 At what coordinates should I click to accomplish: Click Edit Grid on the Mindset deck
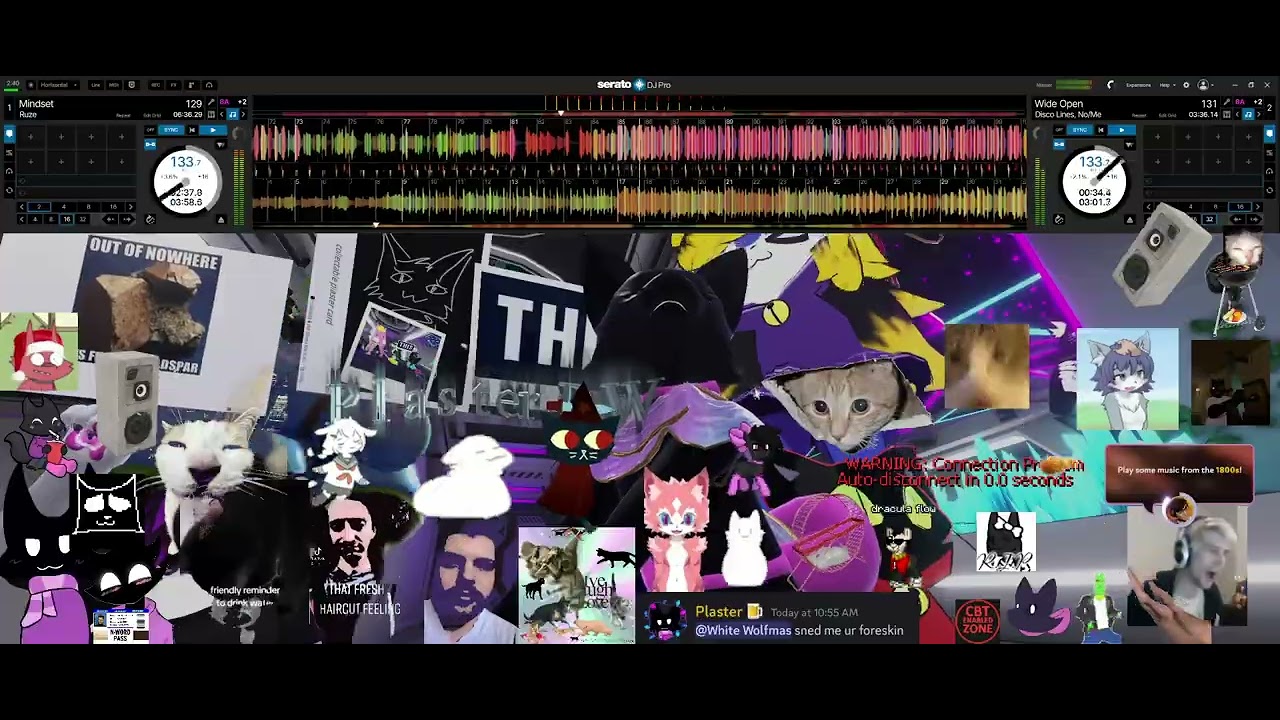click(152, 115)
